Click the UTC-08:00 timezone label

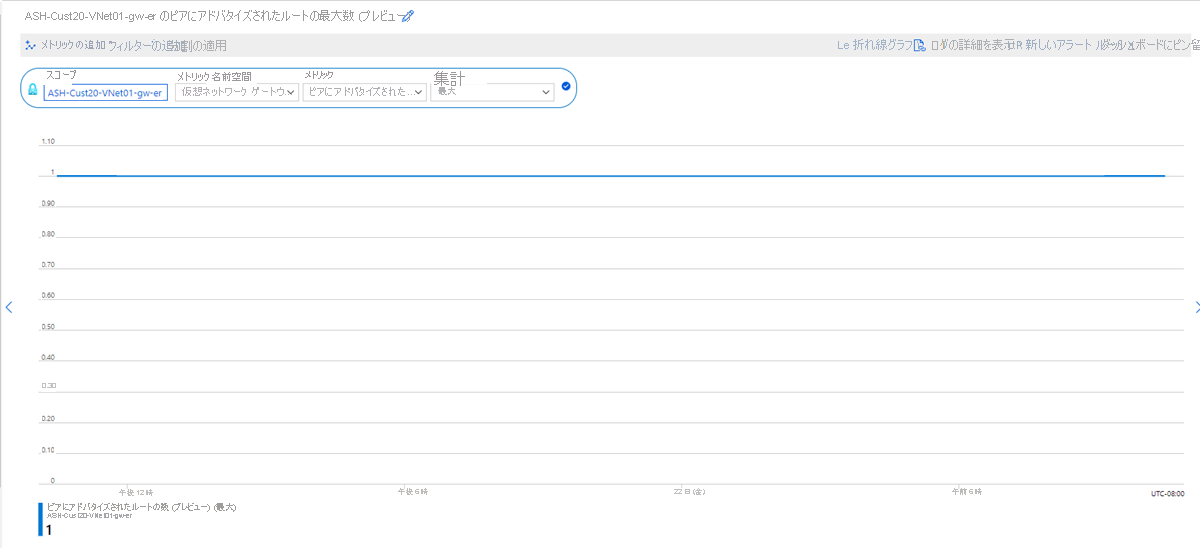pyautogui.click(x=1167, y=493)
